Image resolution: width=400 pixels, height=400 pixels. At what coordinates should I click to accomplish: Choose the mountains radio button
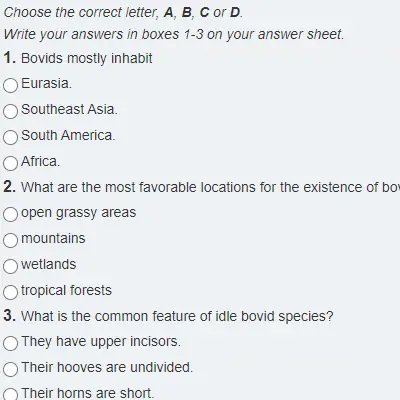click(x=10, y=240)
